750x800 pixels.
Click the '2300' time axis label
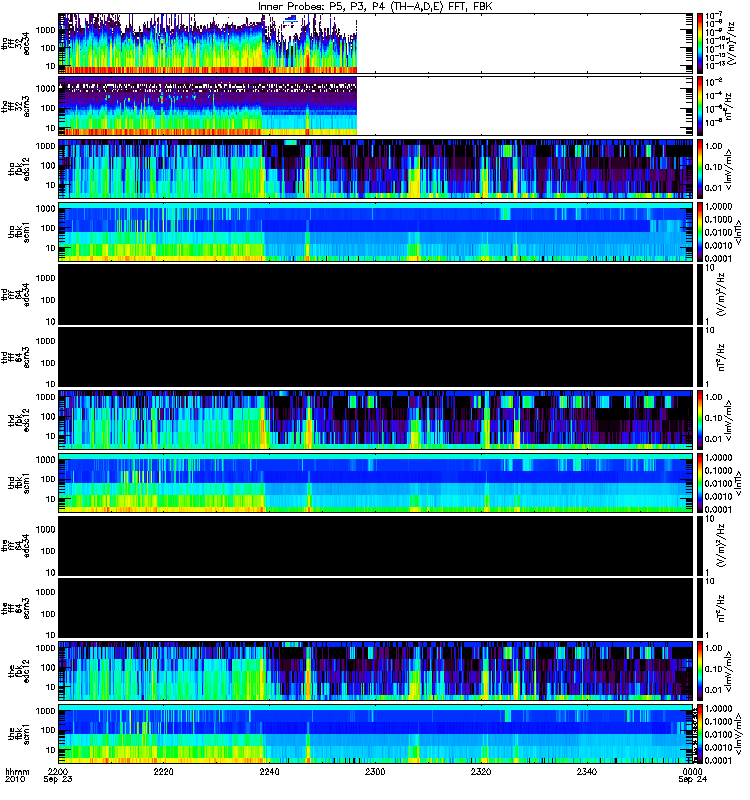[x=375, y=772]
